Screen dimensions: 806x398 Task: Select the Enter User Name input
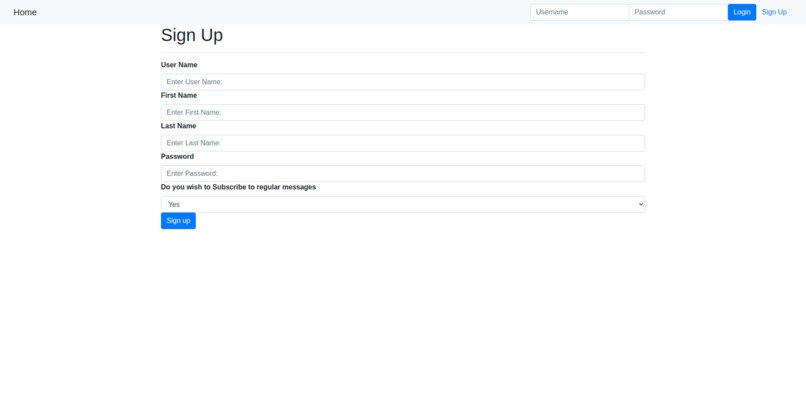click(x=402, y=82)
